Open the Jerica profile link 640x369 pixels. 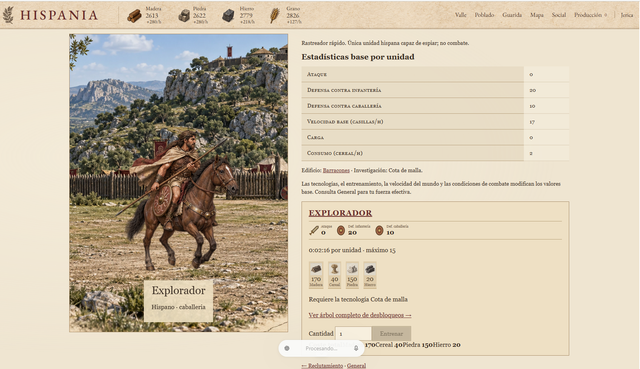click(x=627, y=15)
